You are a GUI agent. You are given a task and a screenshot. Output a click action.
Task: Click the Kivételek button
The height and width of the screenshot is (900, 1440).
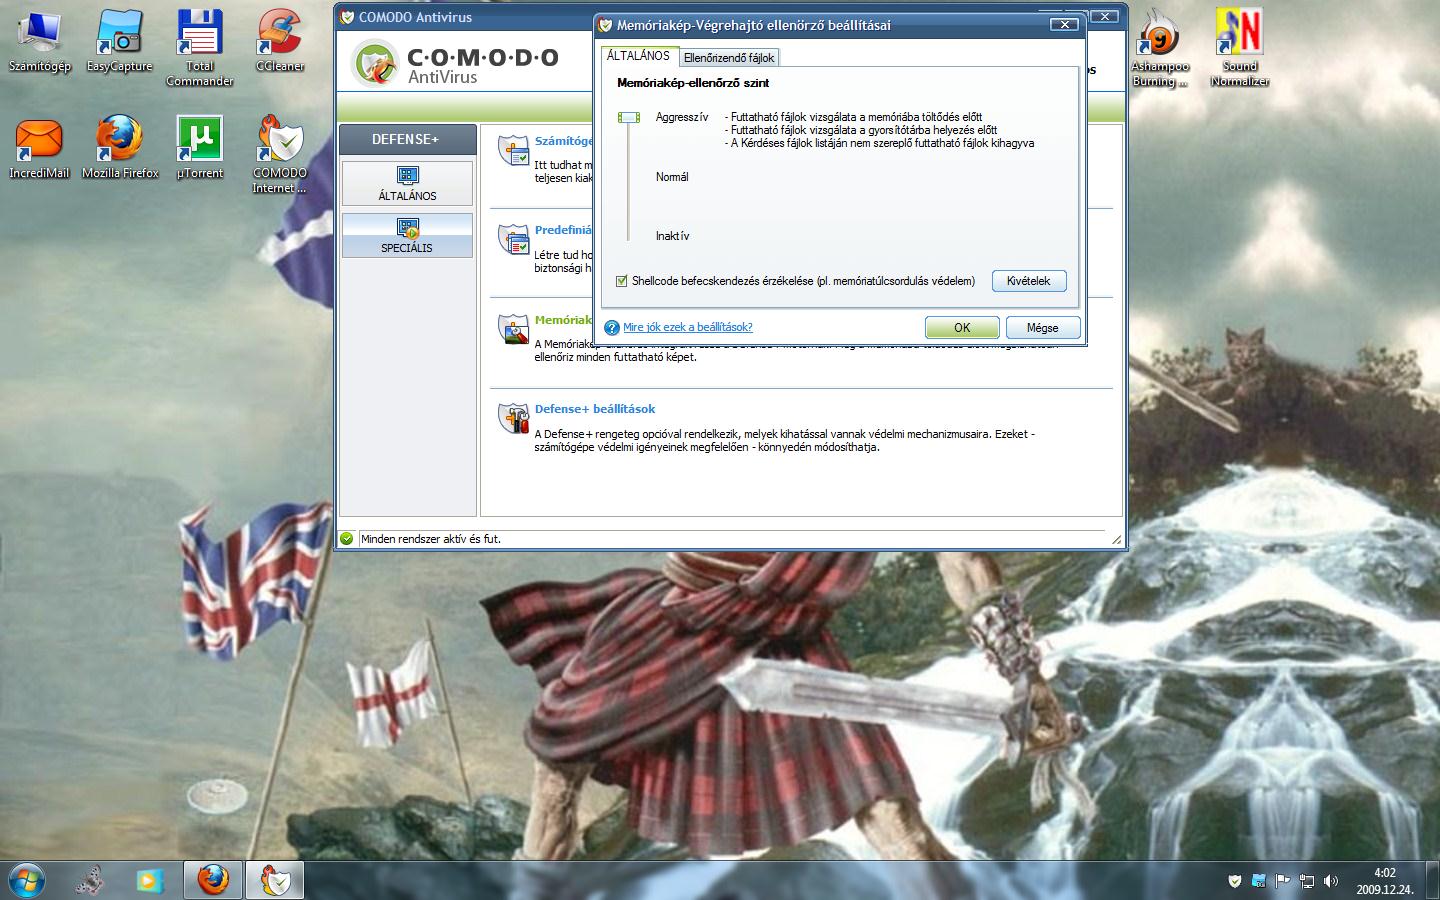pyautogui.click(x=1029, y=281)
